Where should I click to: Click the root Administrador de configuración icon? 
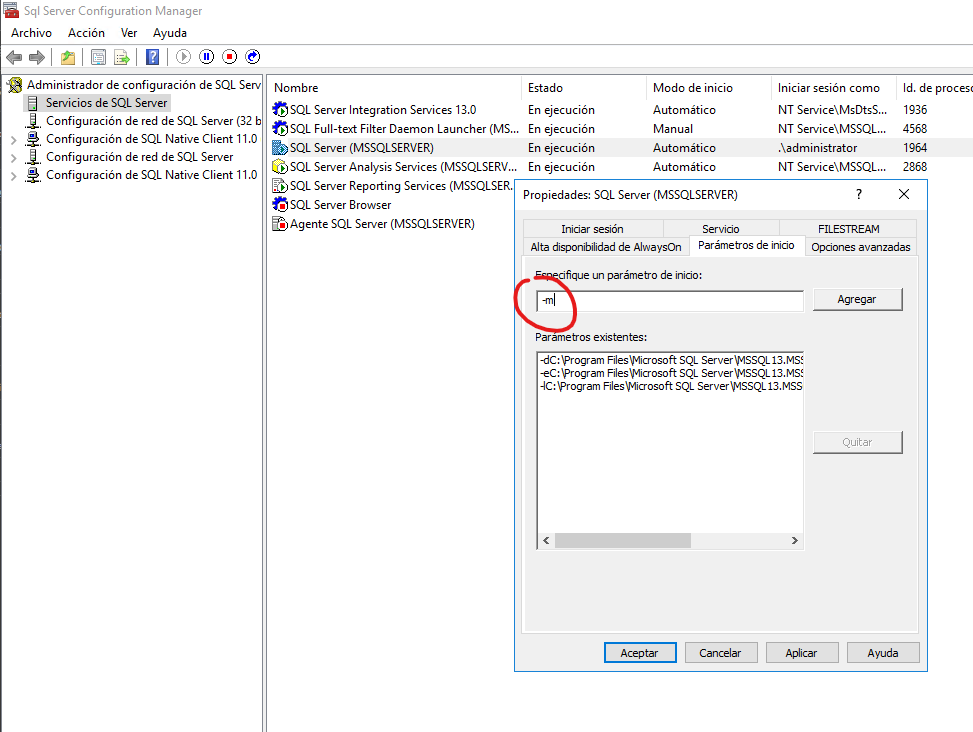tap(15, 85)
